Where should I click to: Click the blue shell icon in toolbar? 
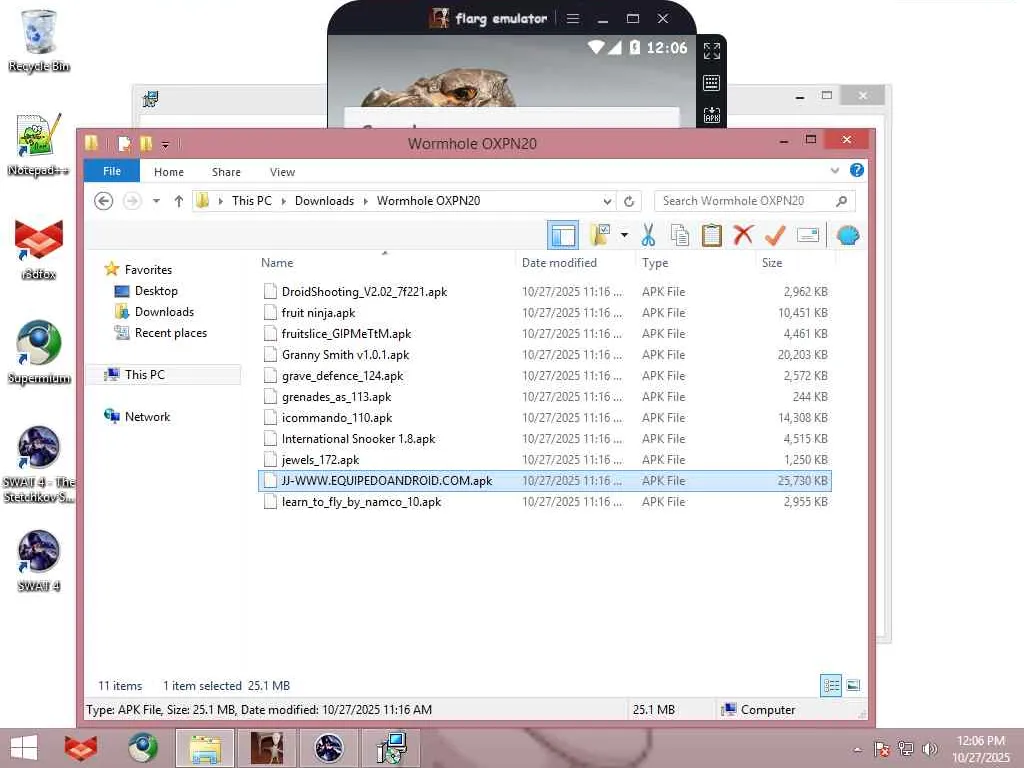pos(848,235)
